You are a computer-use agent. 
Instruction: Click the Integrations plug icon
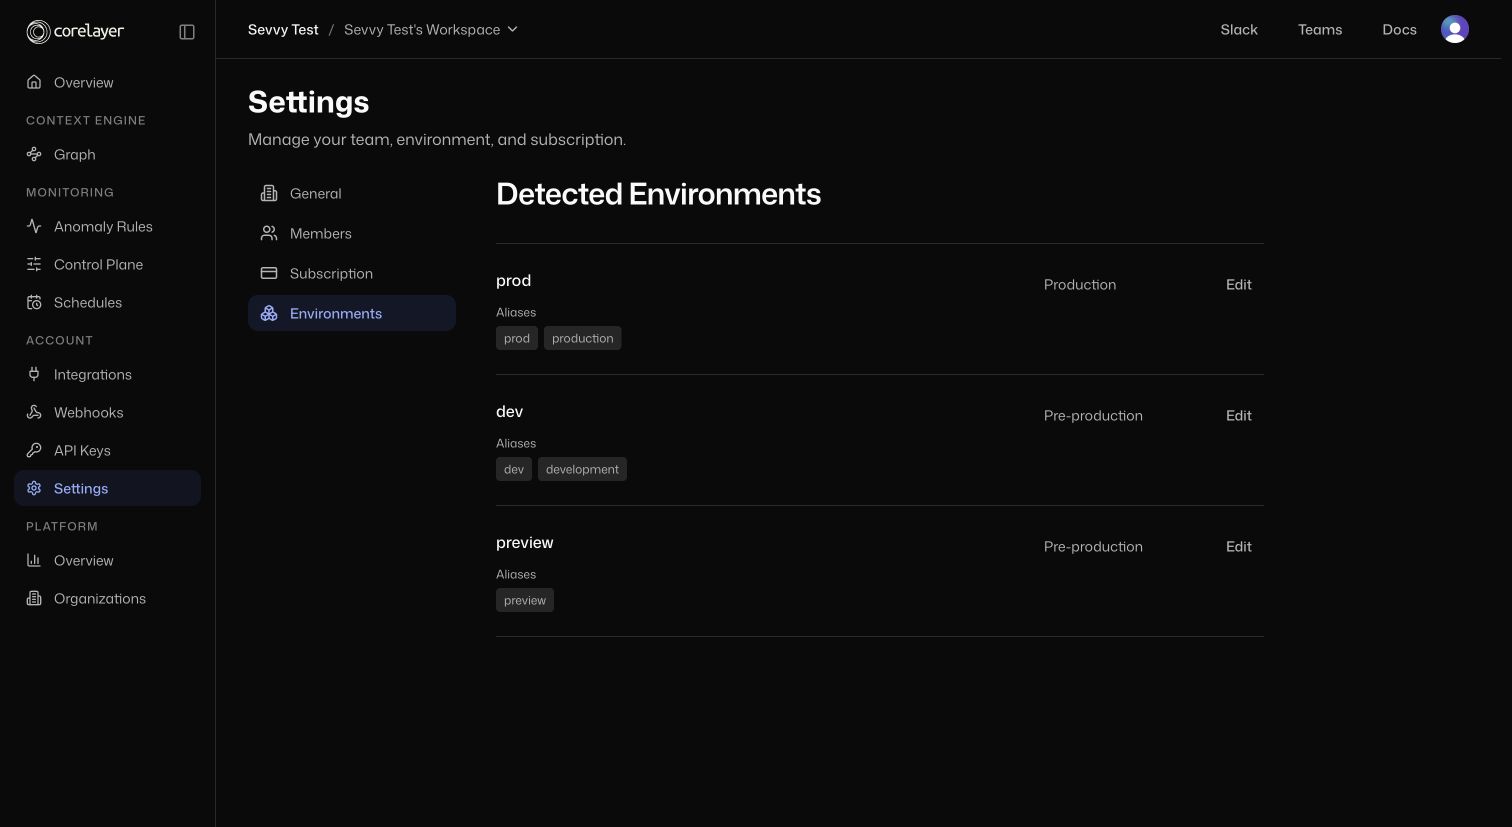point(34,374)
